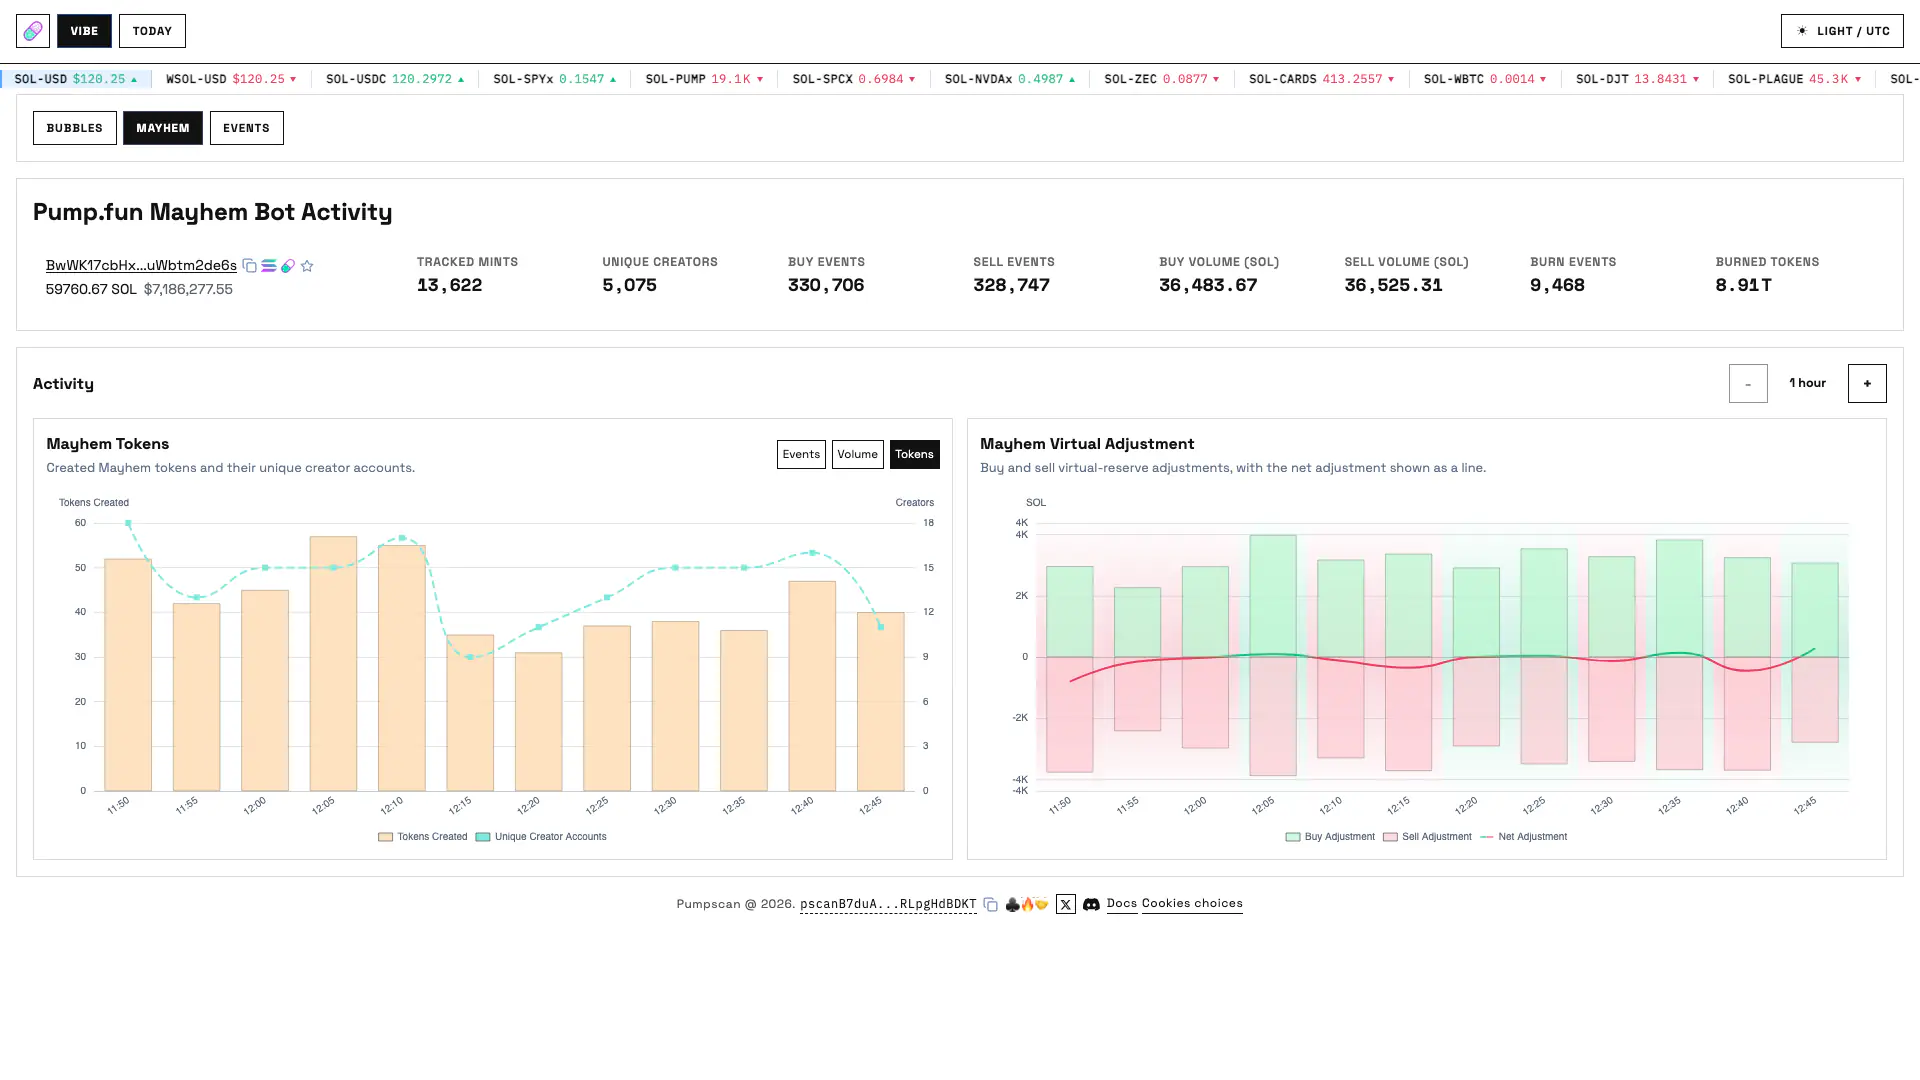Copy the BwWK17cbHx wallet address
Screen dimensions: 1920x1080
[249, 266]
